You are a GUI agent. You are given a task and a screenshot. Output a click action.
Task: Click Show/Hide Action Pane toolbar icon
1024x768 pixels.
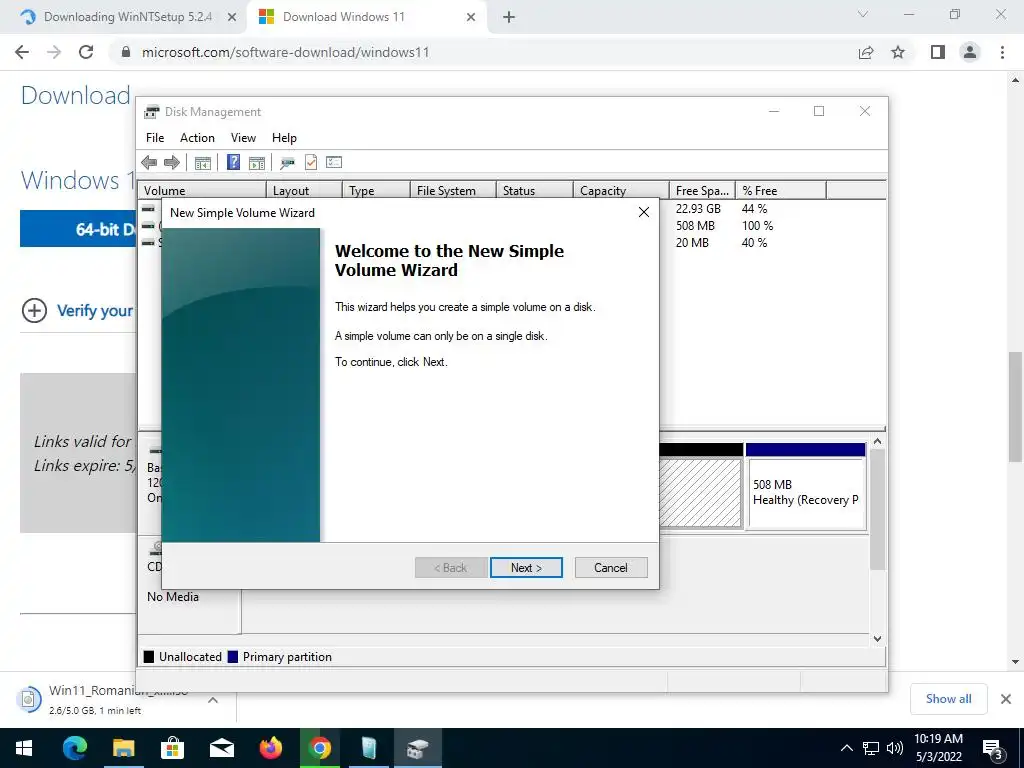pyautogui.click(x=257, y=163)
